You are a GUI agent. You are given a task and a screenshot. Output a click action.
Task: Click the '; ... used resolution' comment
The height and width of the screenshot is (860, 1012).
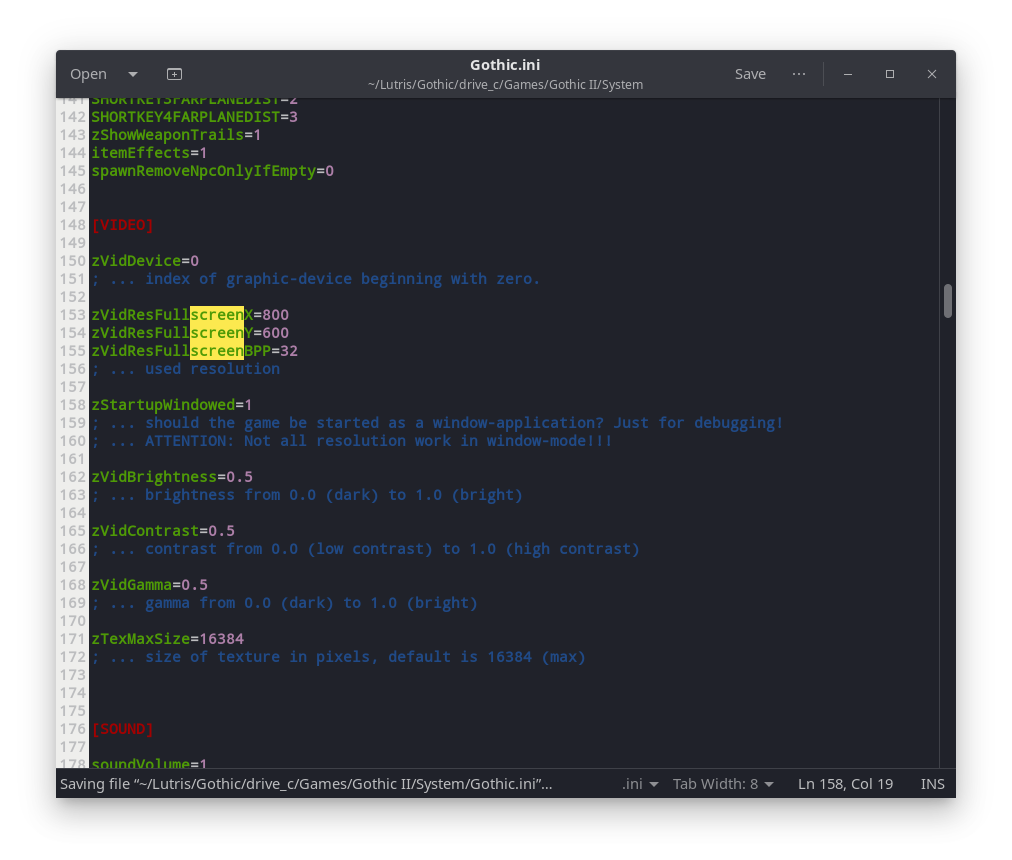(186, 369)
